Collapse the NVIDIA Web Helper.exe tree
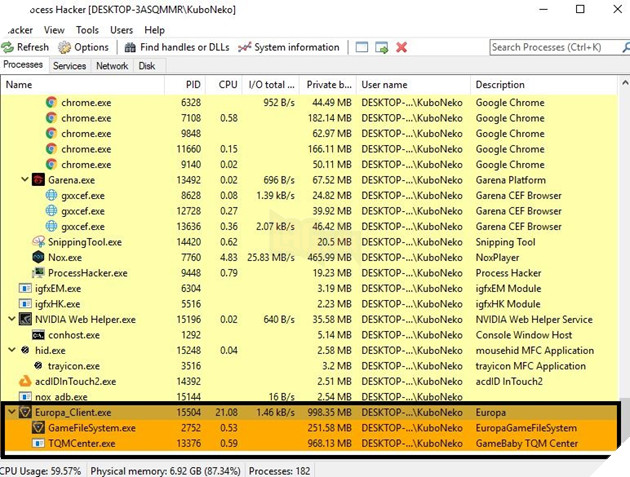This screenshot has width=630, height=477. [12, 319]
